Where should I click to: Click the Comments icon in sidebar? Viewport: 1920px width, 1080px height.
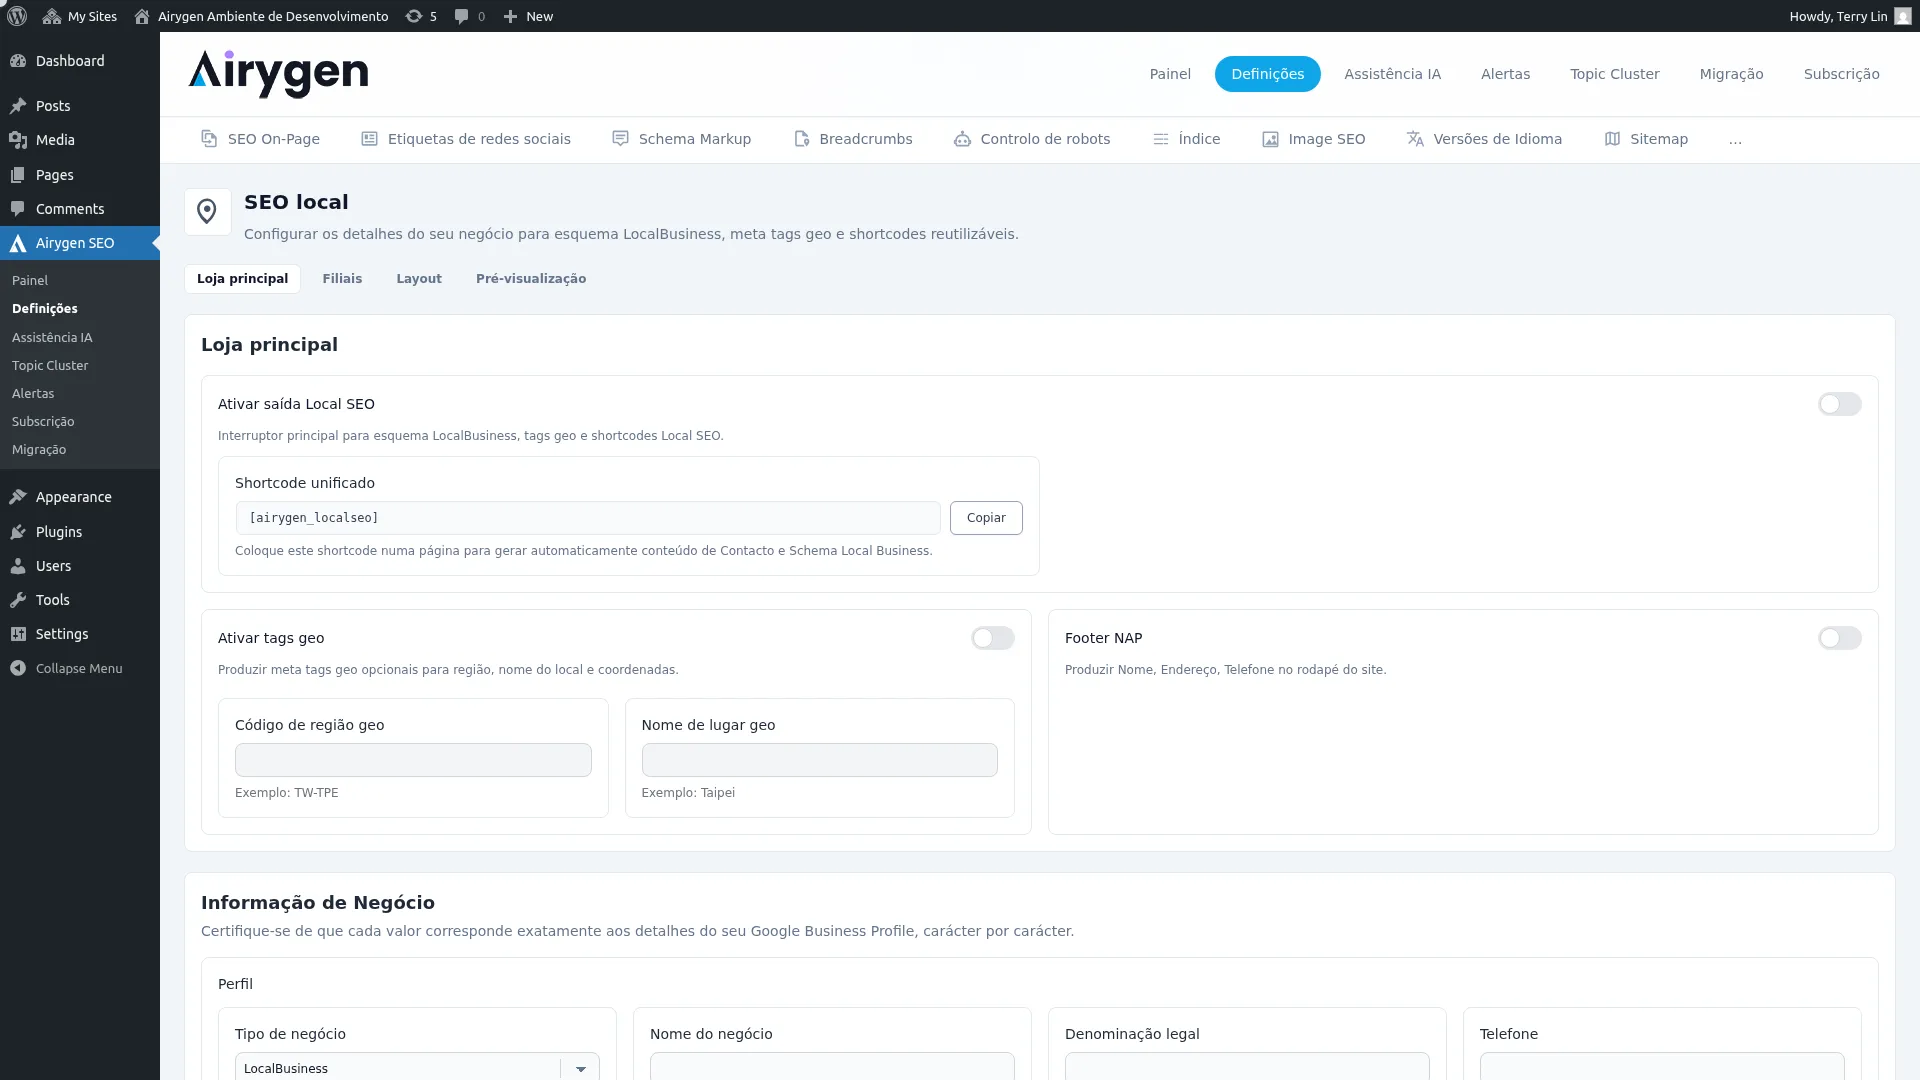point(18,209)
